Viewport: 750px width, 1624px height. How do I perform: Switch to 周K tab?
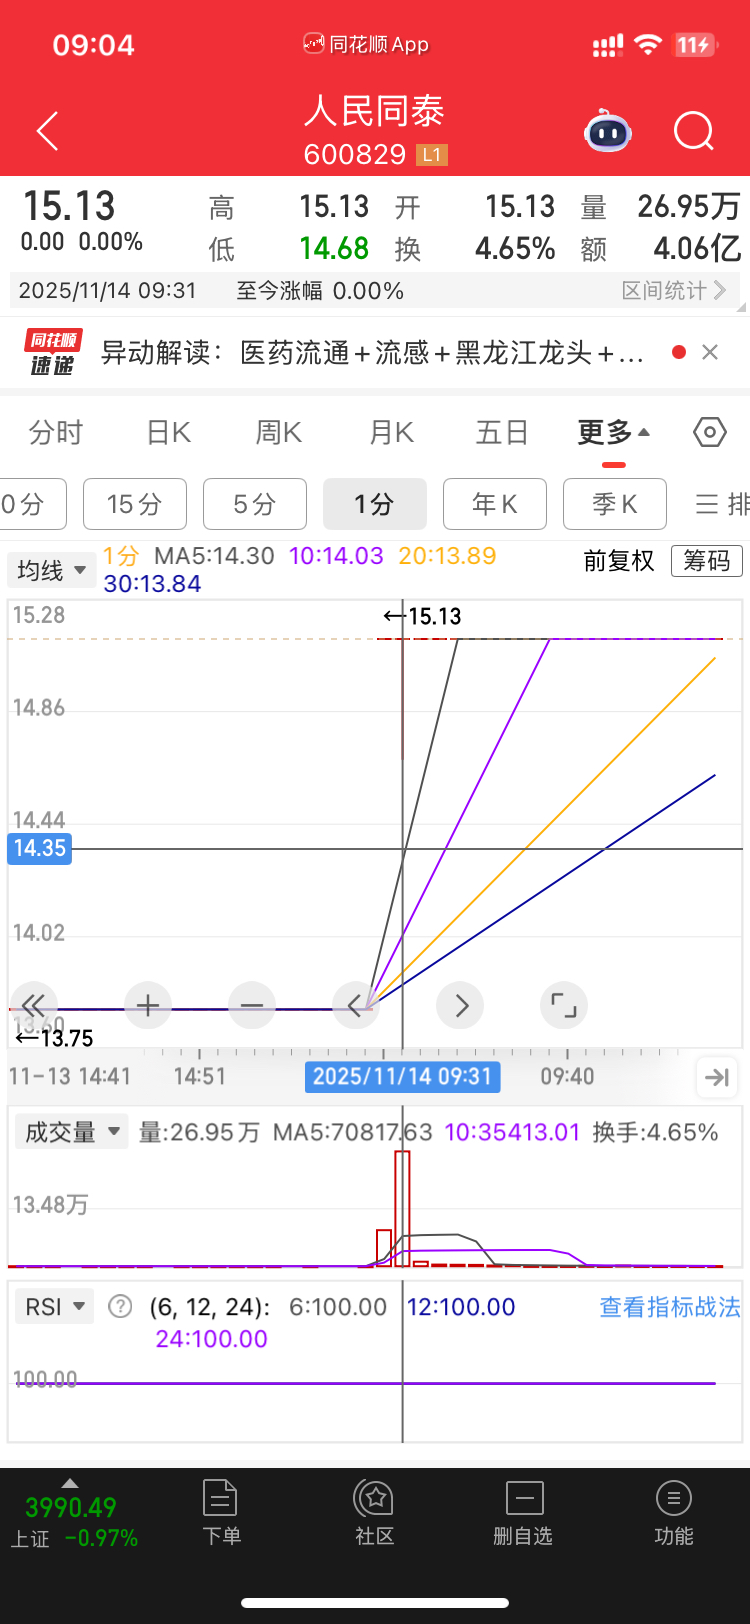tap(278, 432)
